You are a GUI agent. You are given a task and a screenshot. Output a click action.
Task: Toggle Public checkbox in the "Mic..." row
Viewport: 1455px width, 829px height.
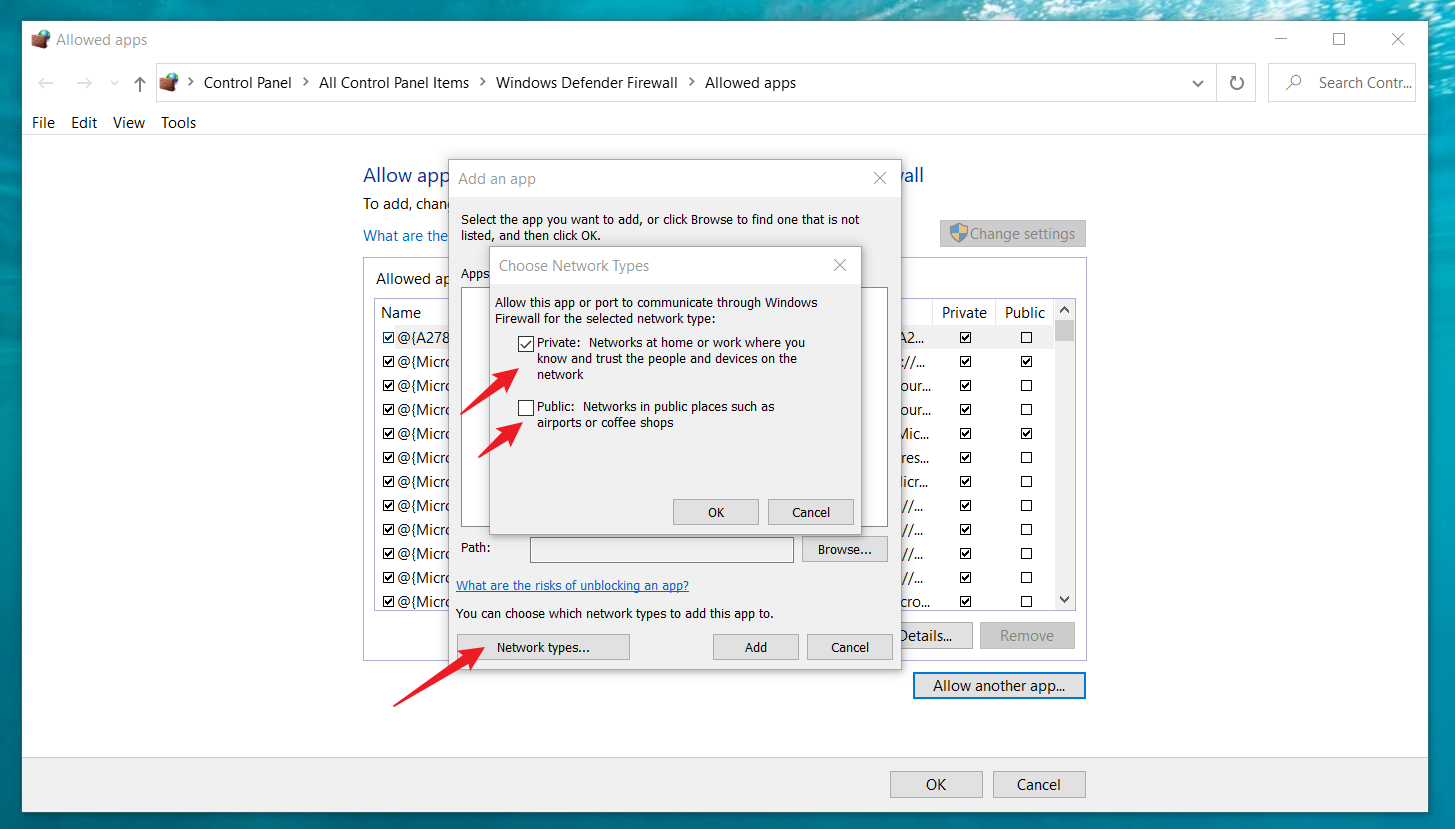pos(1026,434)
